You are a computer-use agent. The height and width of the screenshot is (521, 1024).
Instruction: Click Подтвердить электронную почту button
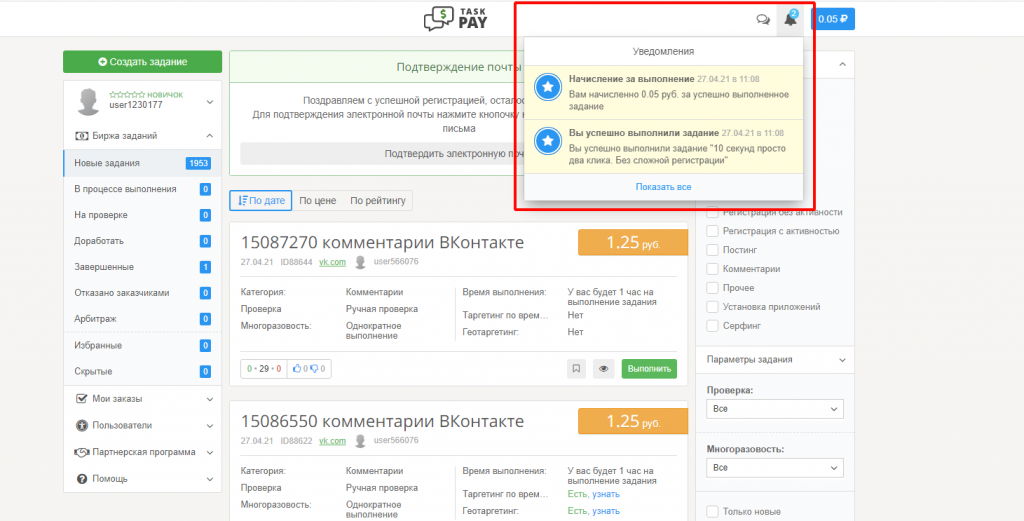tap(382, 154)
